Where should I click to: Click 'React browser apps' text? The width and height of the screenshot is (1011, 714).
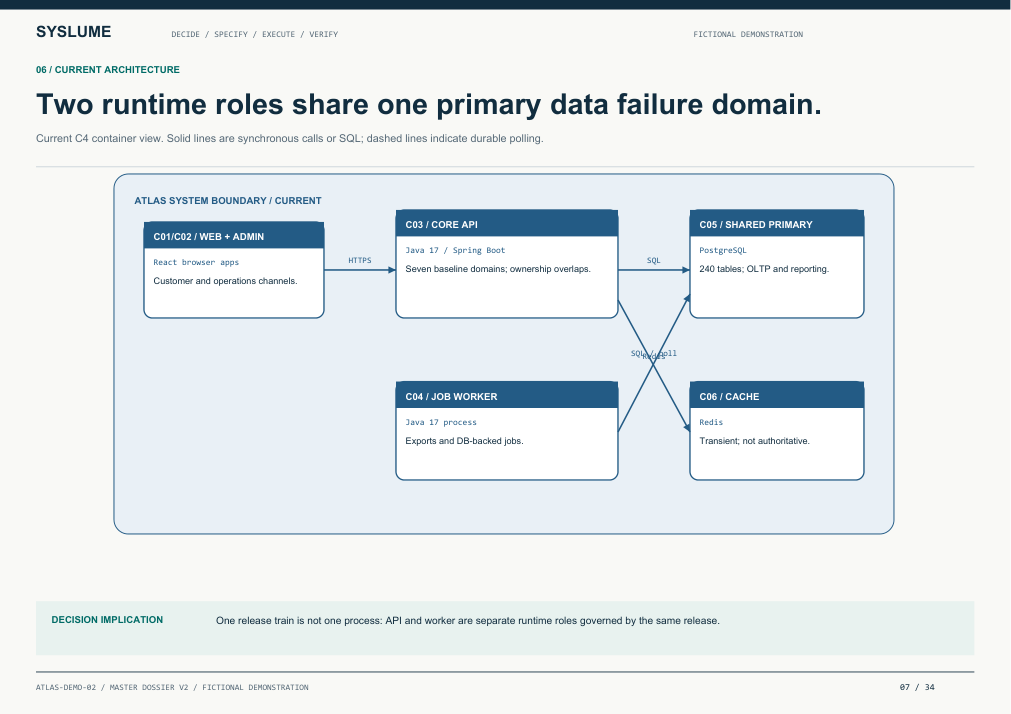(196, 263)
